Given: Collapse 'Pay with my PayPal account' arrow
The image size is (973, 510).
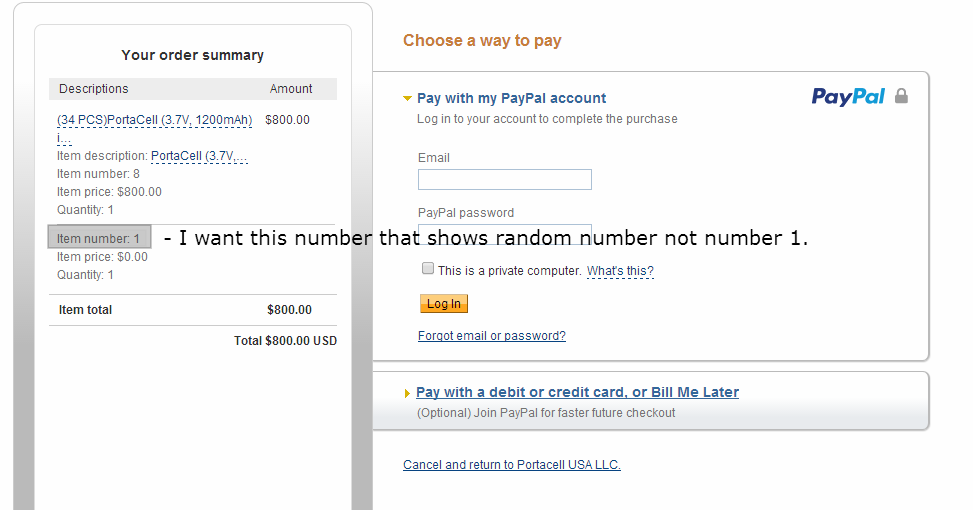Looking at the screenshot, I should point(407,99).
